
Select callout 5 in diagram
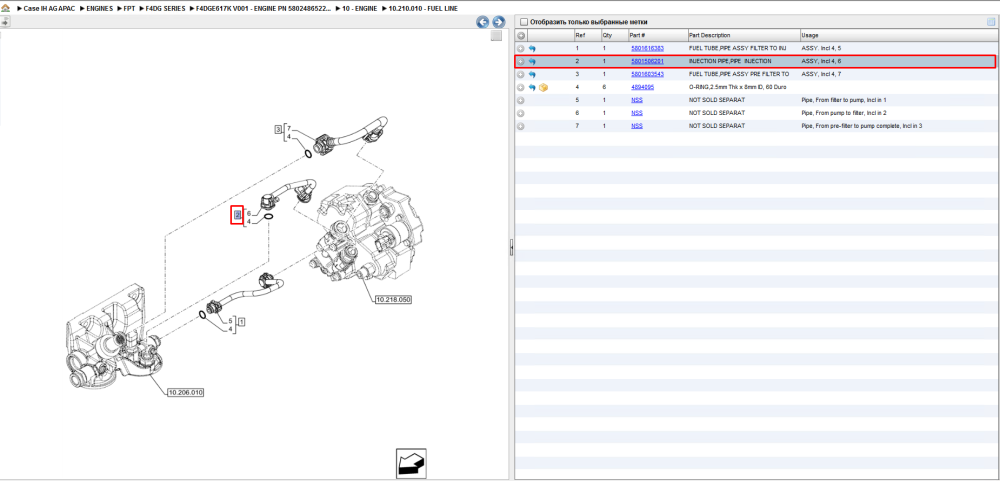(230, 321)
